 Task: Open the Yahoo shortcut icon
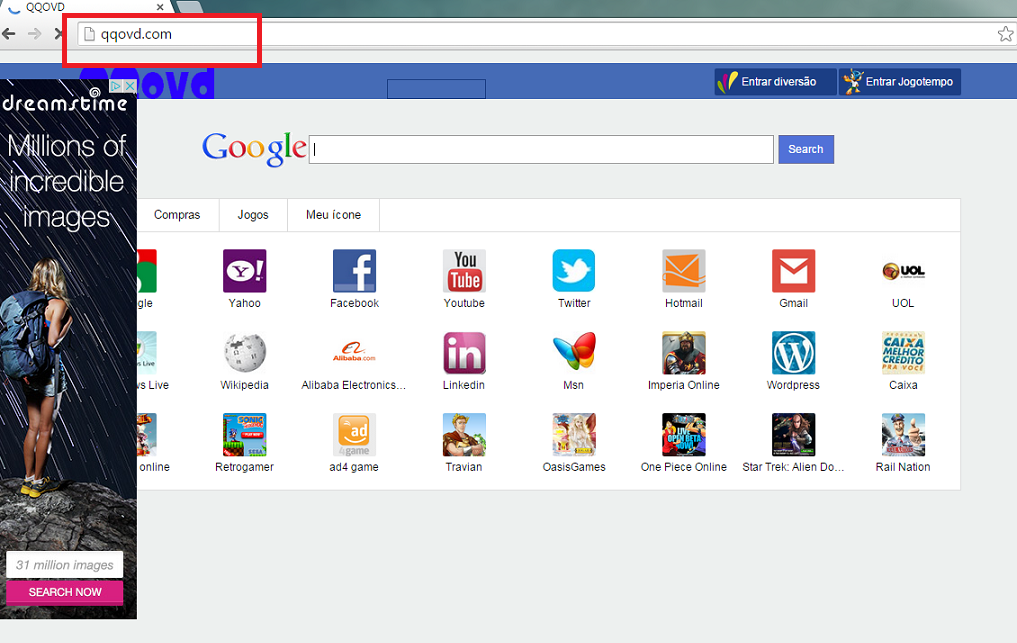(244, 271)
